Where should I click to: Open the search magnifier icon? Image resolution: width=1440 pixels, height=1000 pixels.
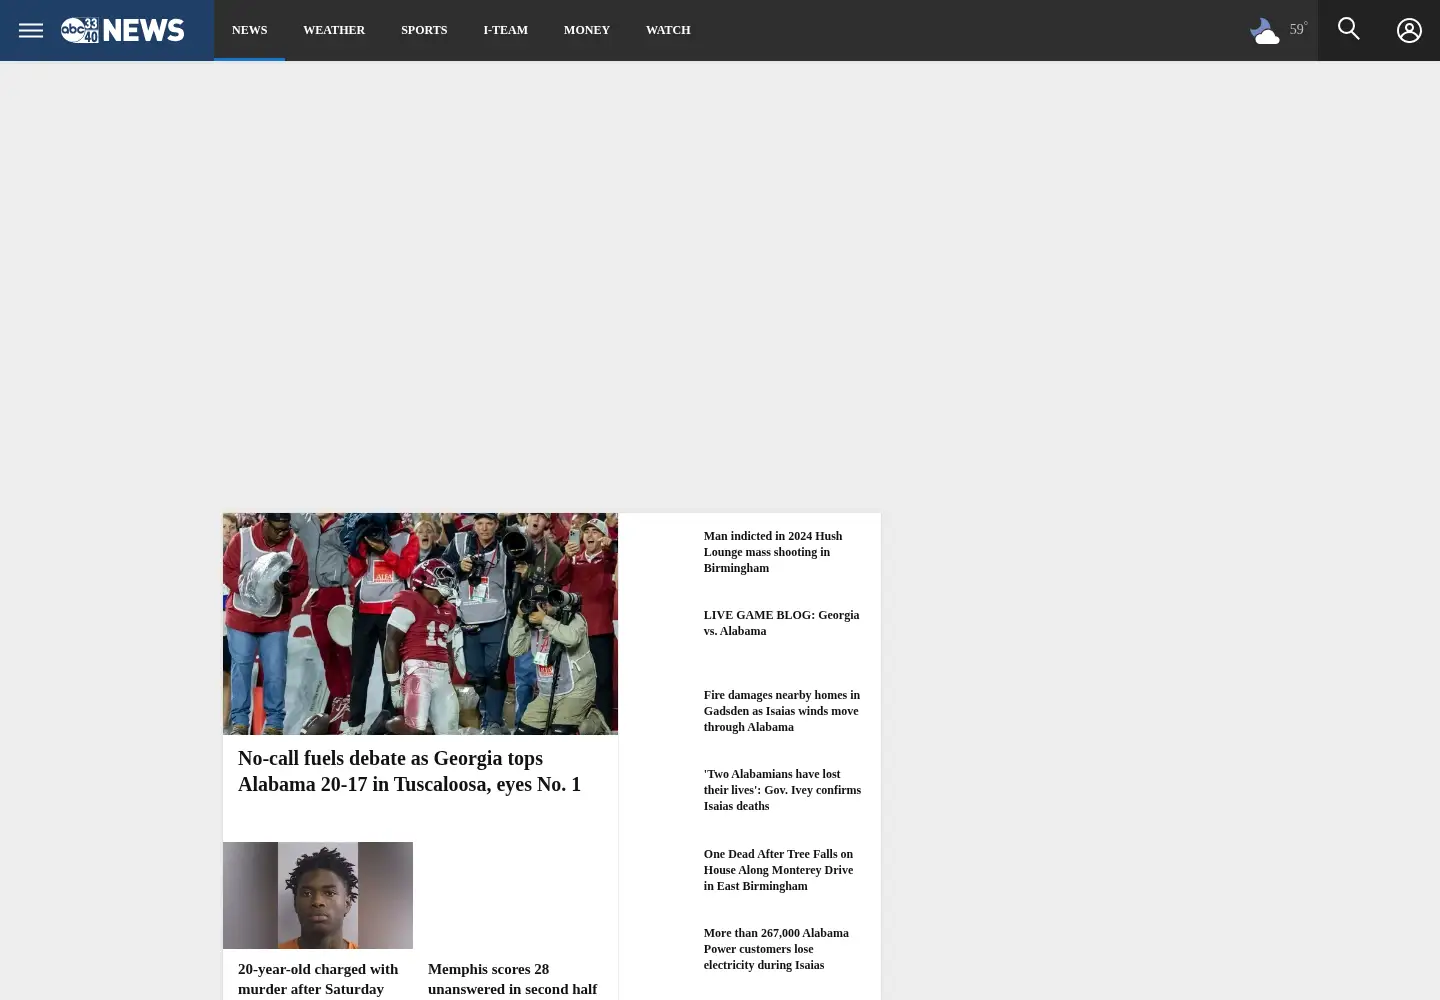click(1348, 29)
